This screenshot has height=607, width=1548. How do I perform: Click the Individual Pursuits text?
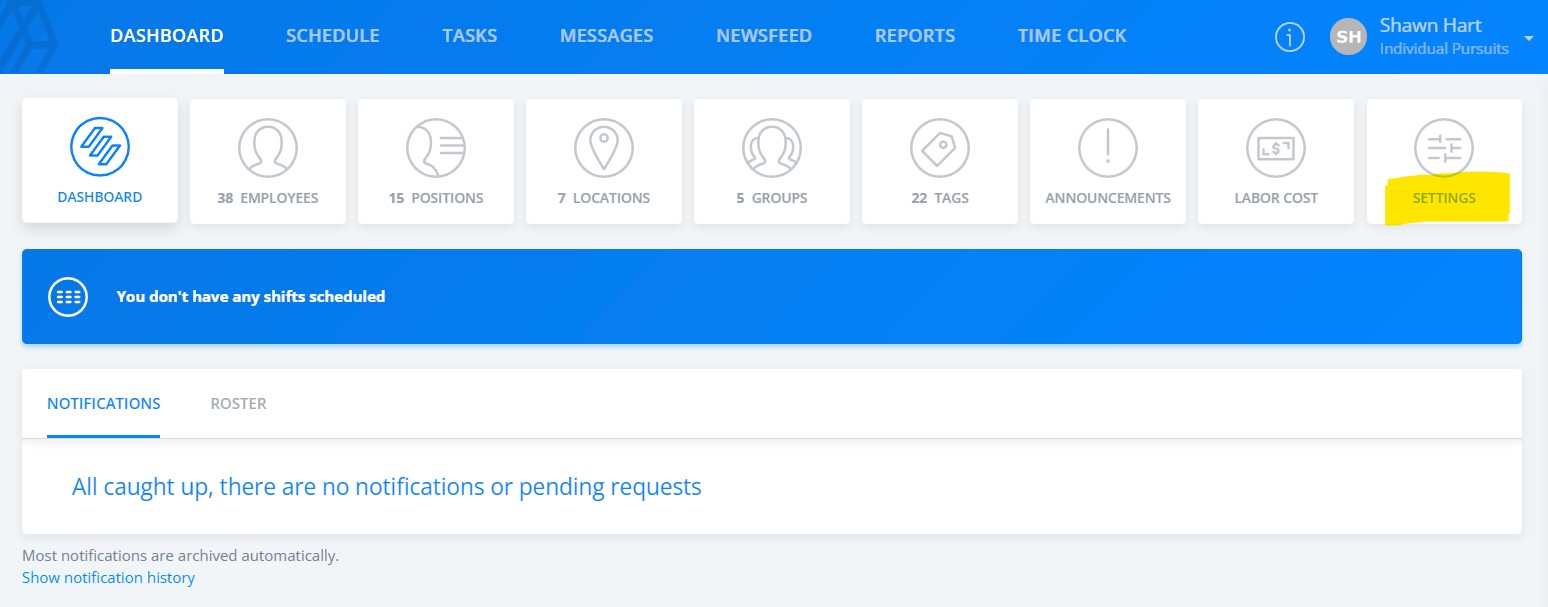click(x=1444, y=49)
